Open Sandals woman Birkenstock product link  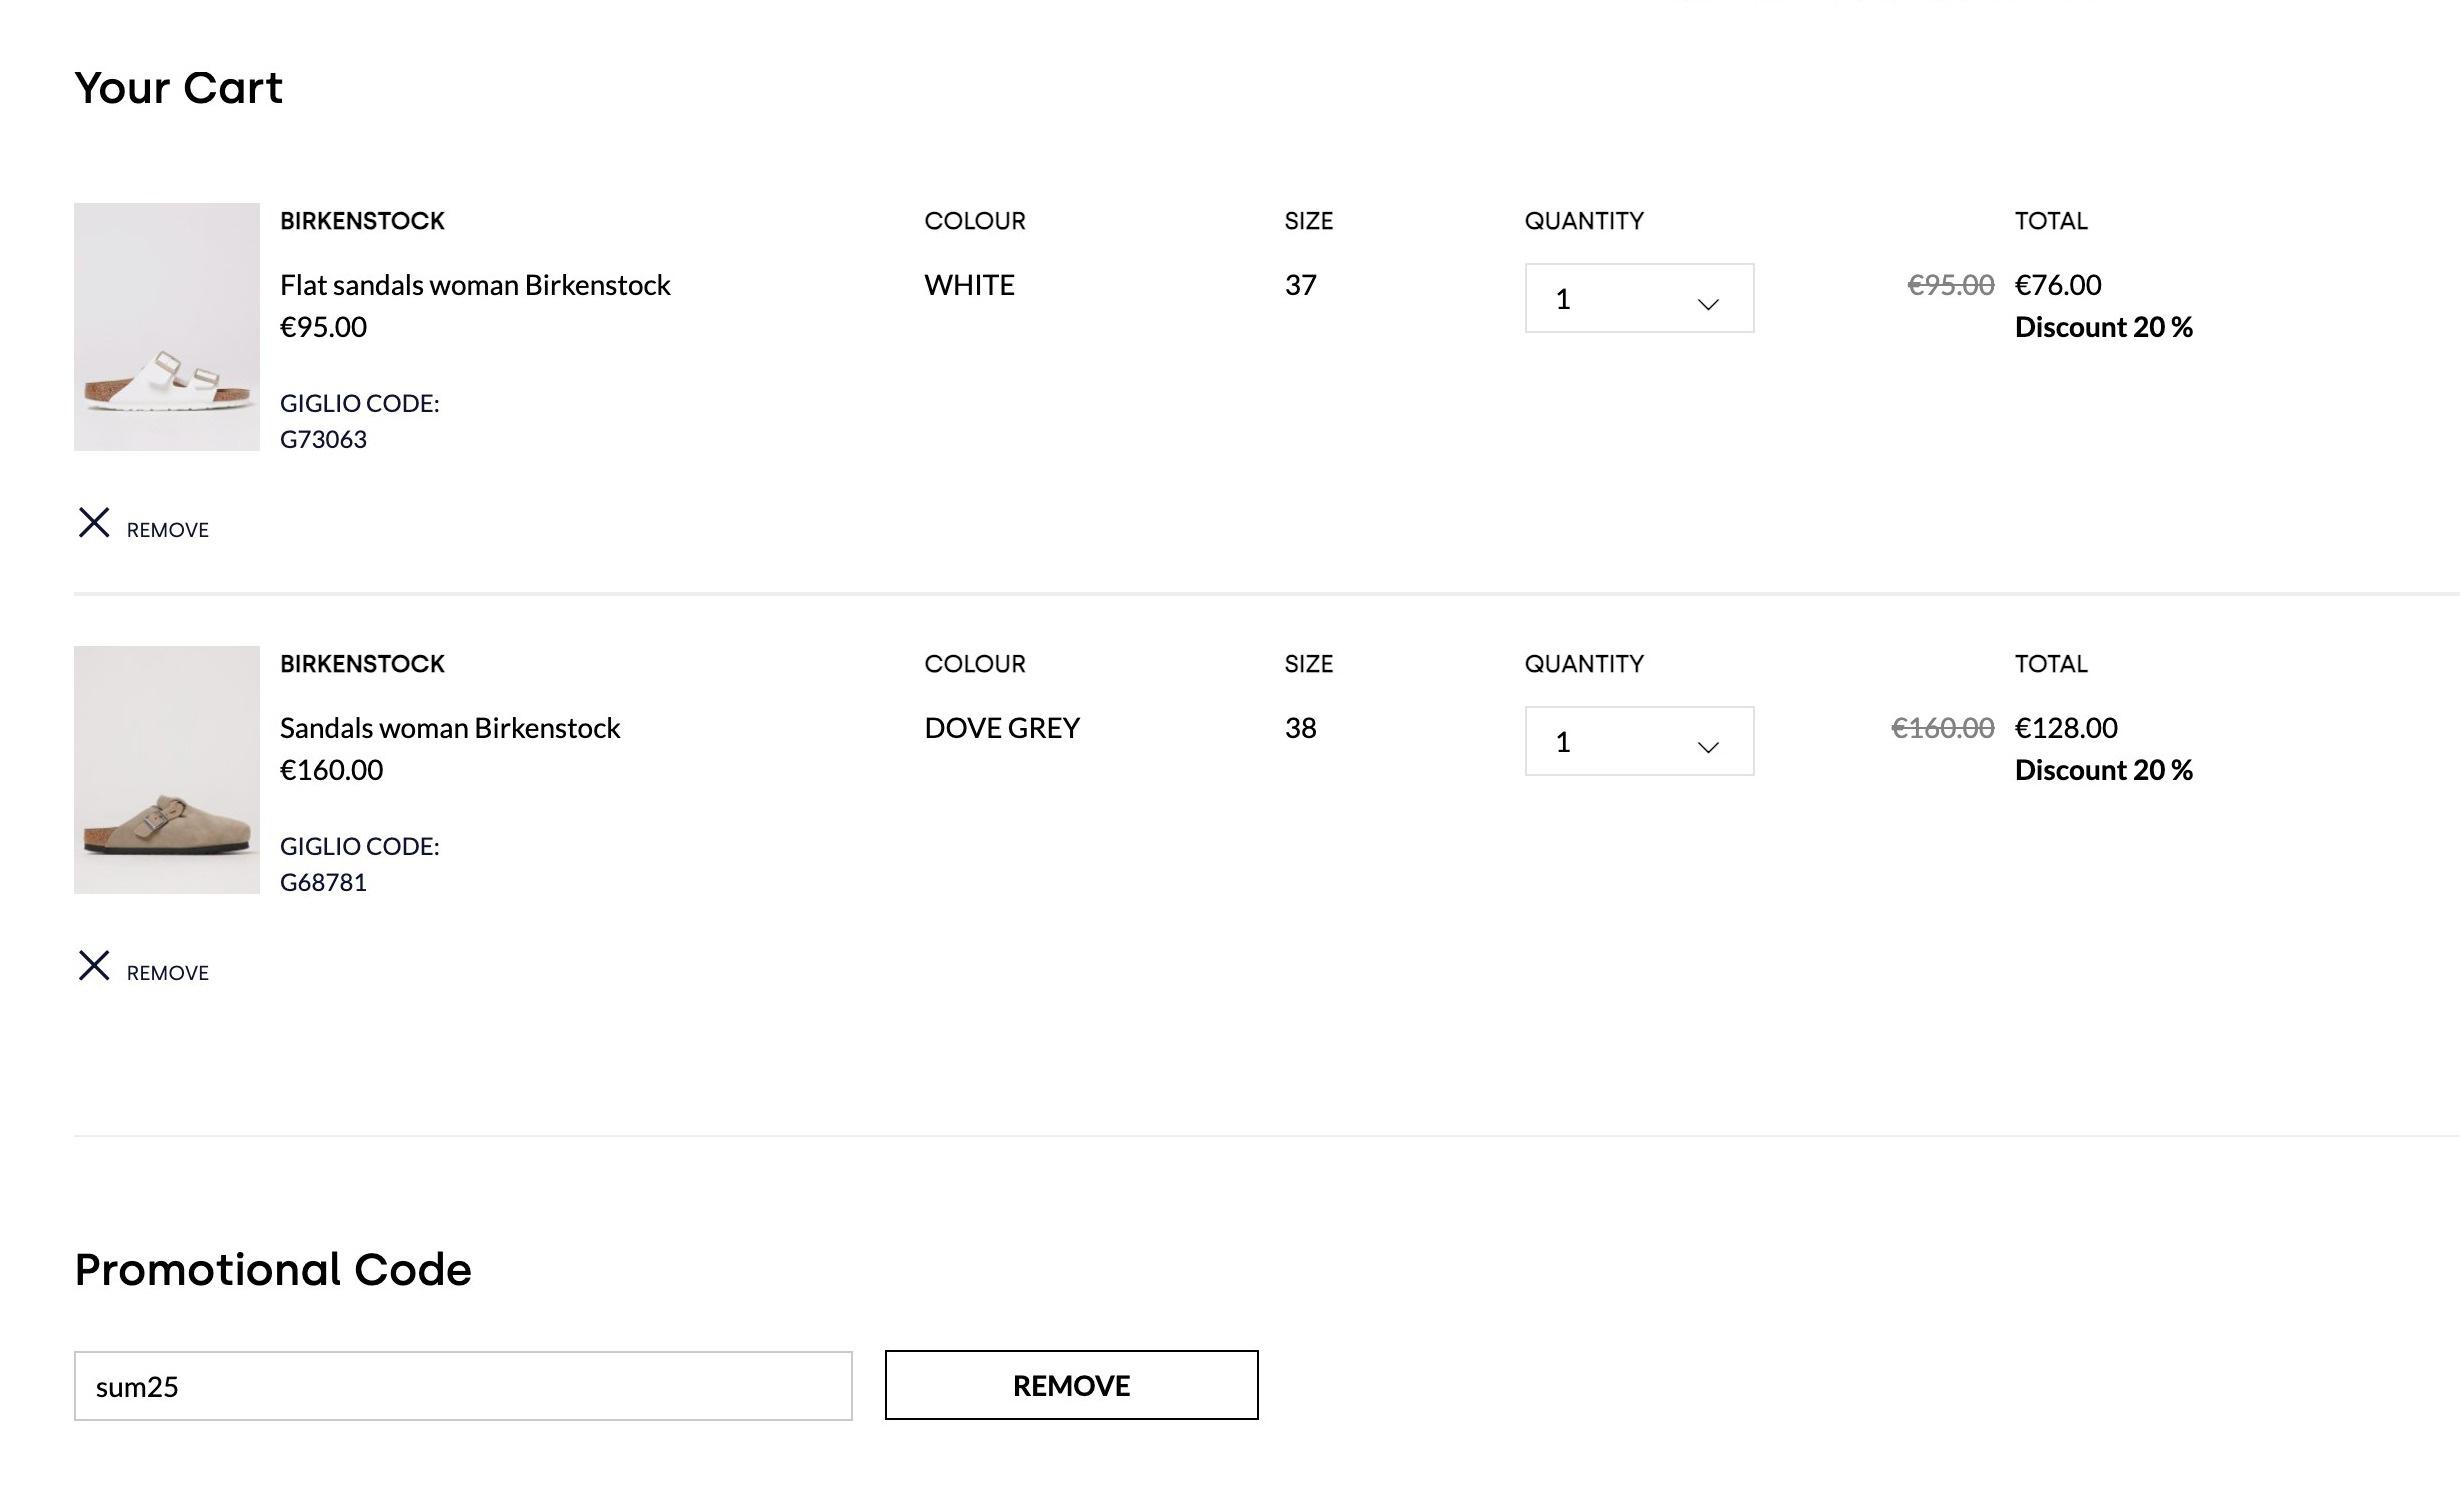tap(450, 728)
